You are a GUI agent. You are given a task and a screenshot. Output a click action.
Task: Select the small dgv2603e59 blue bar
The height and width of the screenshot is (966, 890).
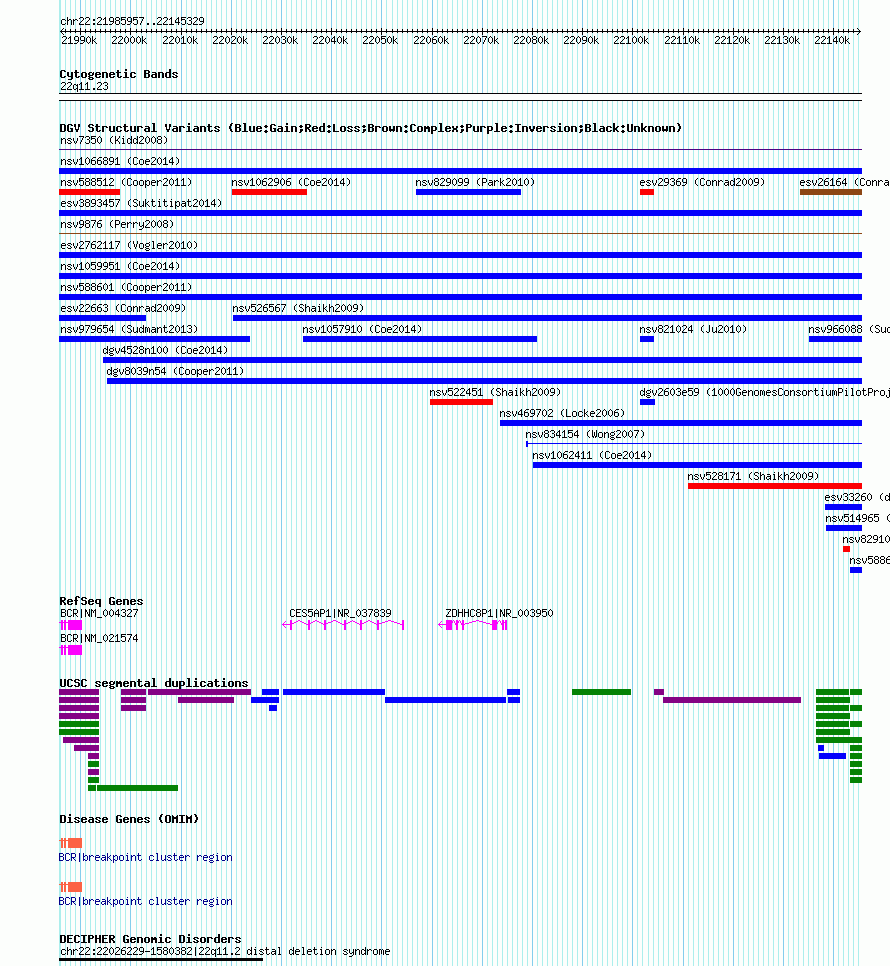[x=647, y=402]
